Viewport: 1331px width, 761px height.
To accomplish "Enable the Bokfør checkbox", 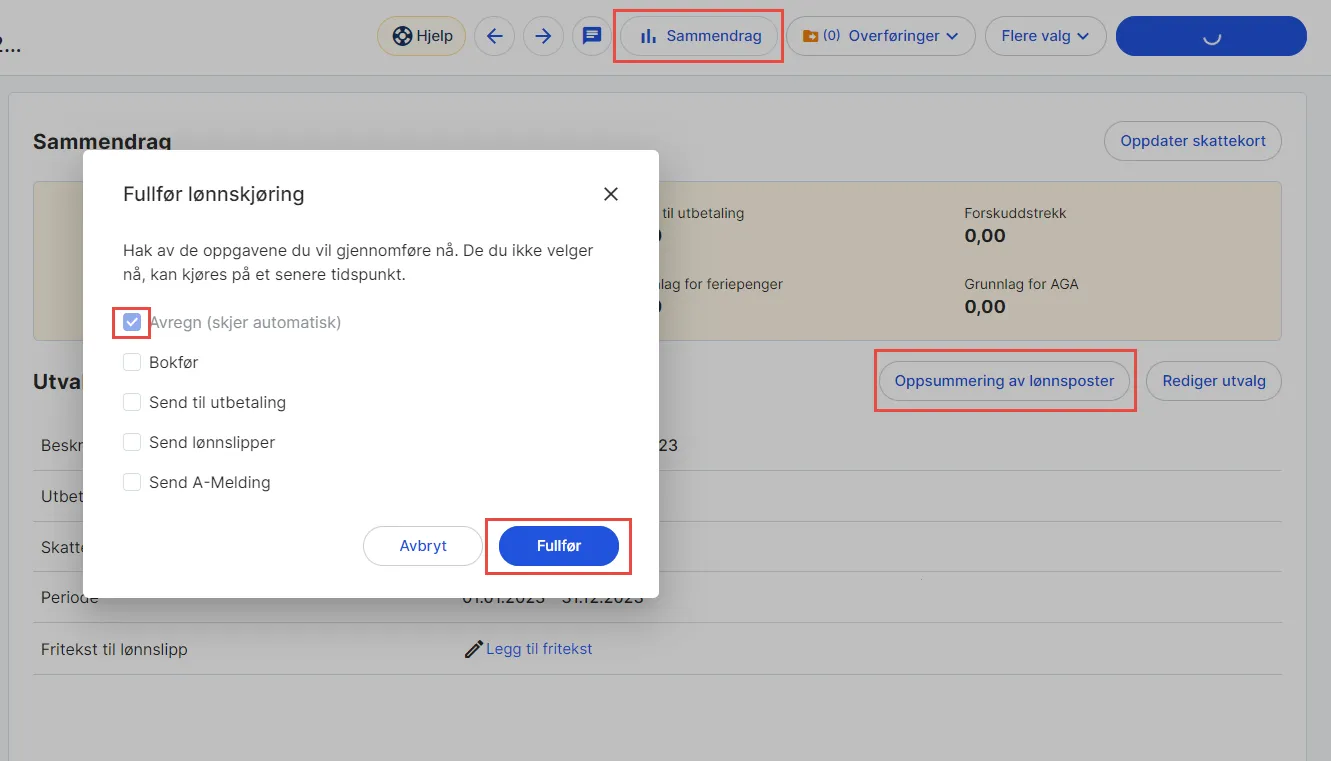I will pos(131,362).
